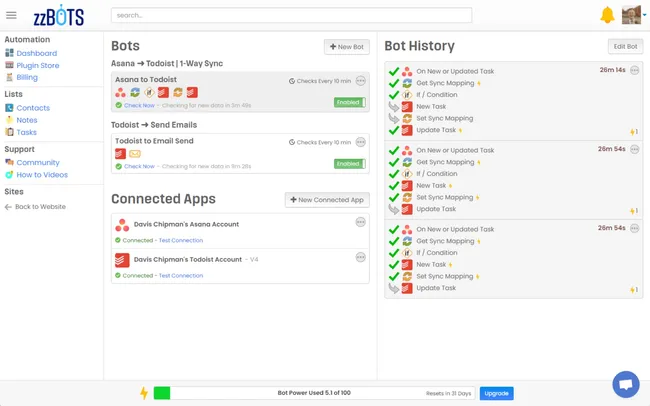Open options for the 26m 14s history run

635,70
